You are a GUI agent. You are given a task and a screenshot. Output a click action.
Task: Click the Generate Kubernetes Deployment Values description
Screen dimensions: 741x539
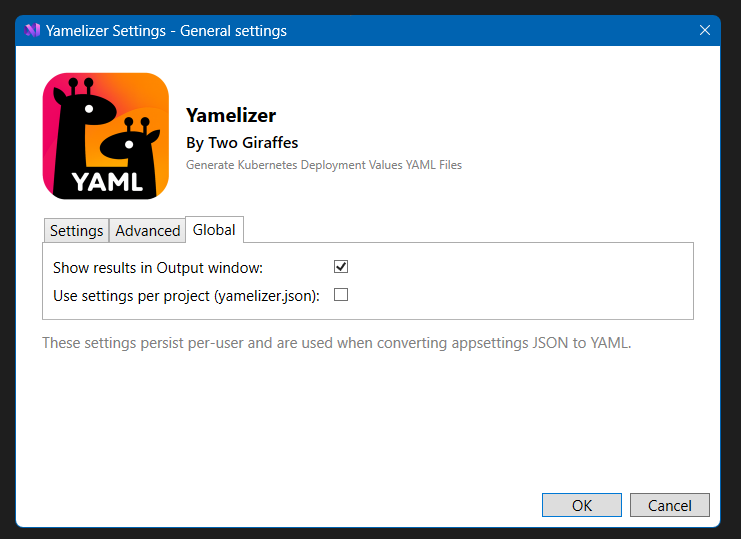324,165
